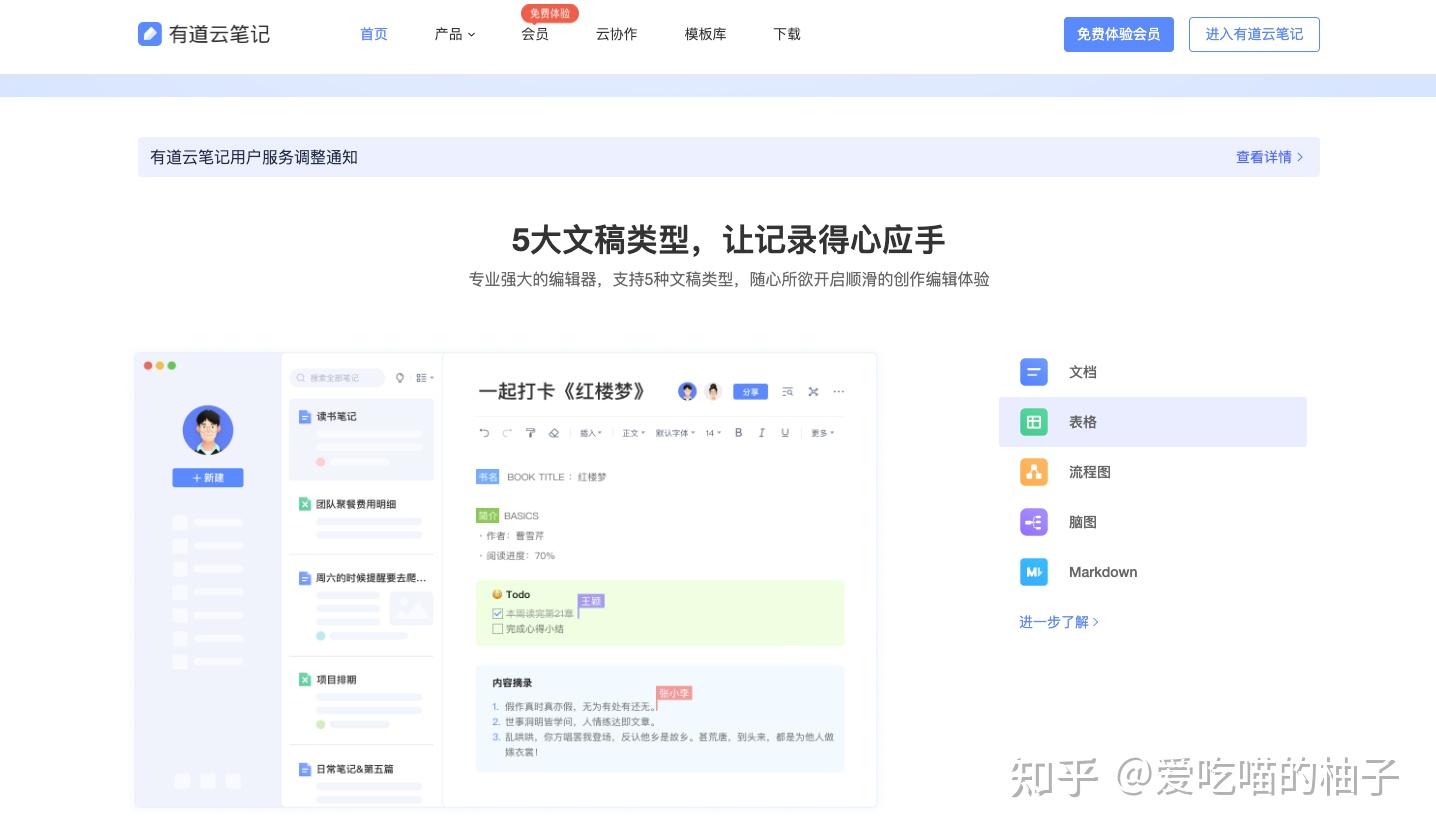The height and width of the screenshot is (835, 1436).
Task: Uncheck the 本周读完第21章 todo checkbox
Action: click(497, 613)
